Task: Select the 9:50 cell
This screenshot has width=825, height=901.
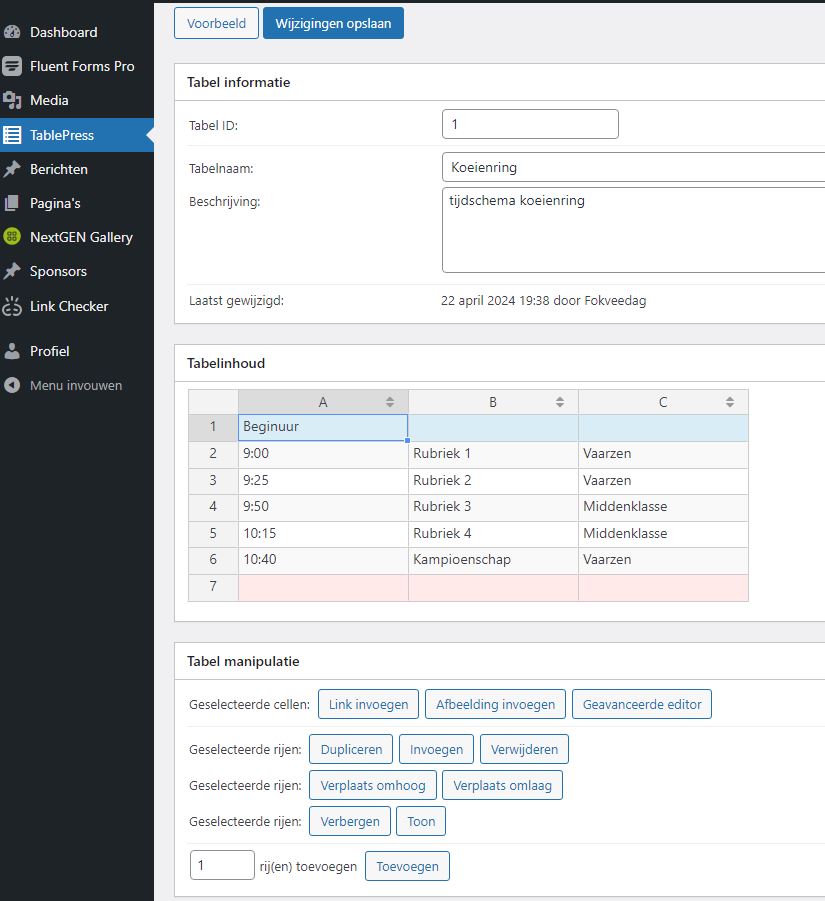Action: [323, 507]
